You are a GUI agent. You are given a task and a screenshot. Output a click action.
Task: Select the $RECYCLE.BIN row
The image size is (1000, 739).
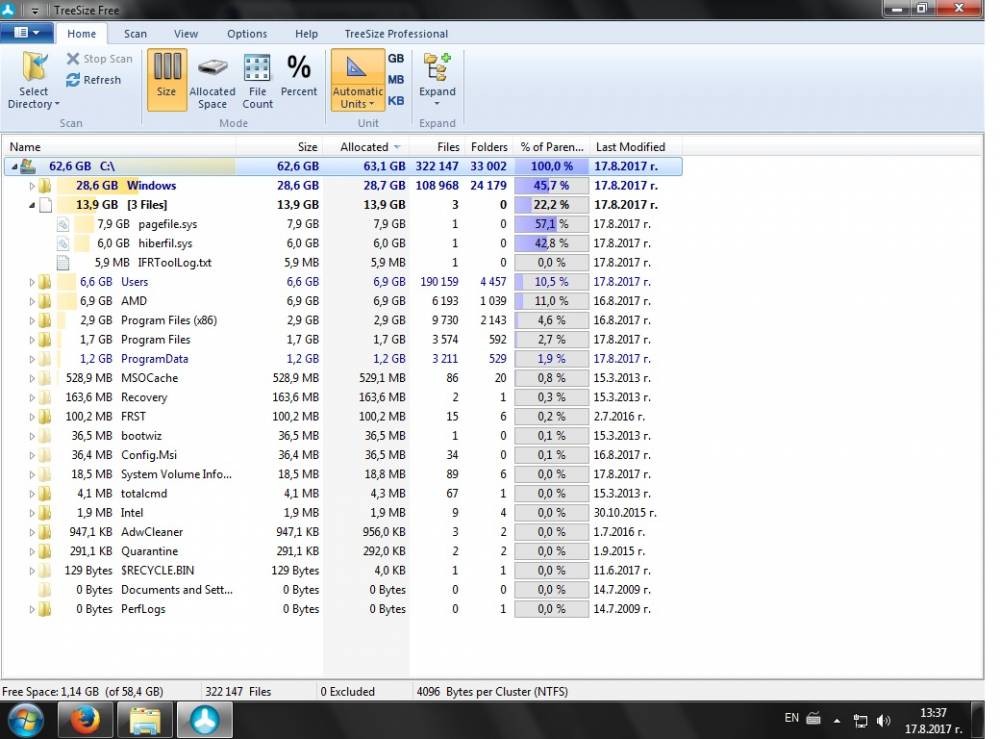click(343, 571)
